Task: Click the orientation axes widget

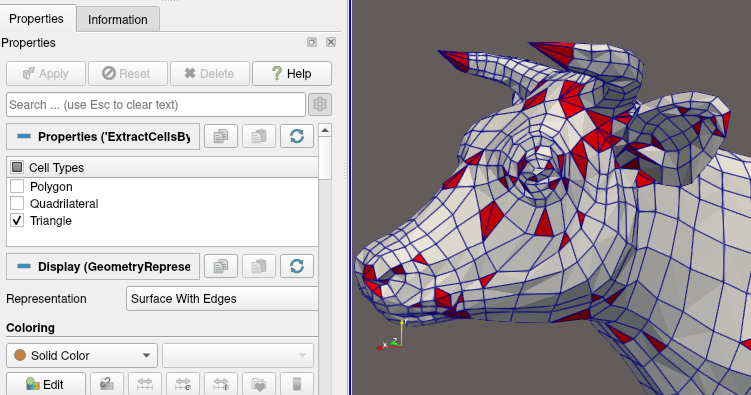Action: (393, 334)
